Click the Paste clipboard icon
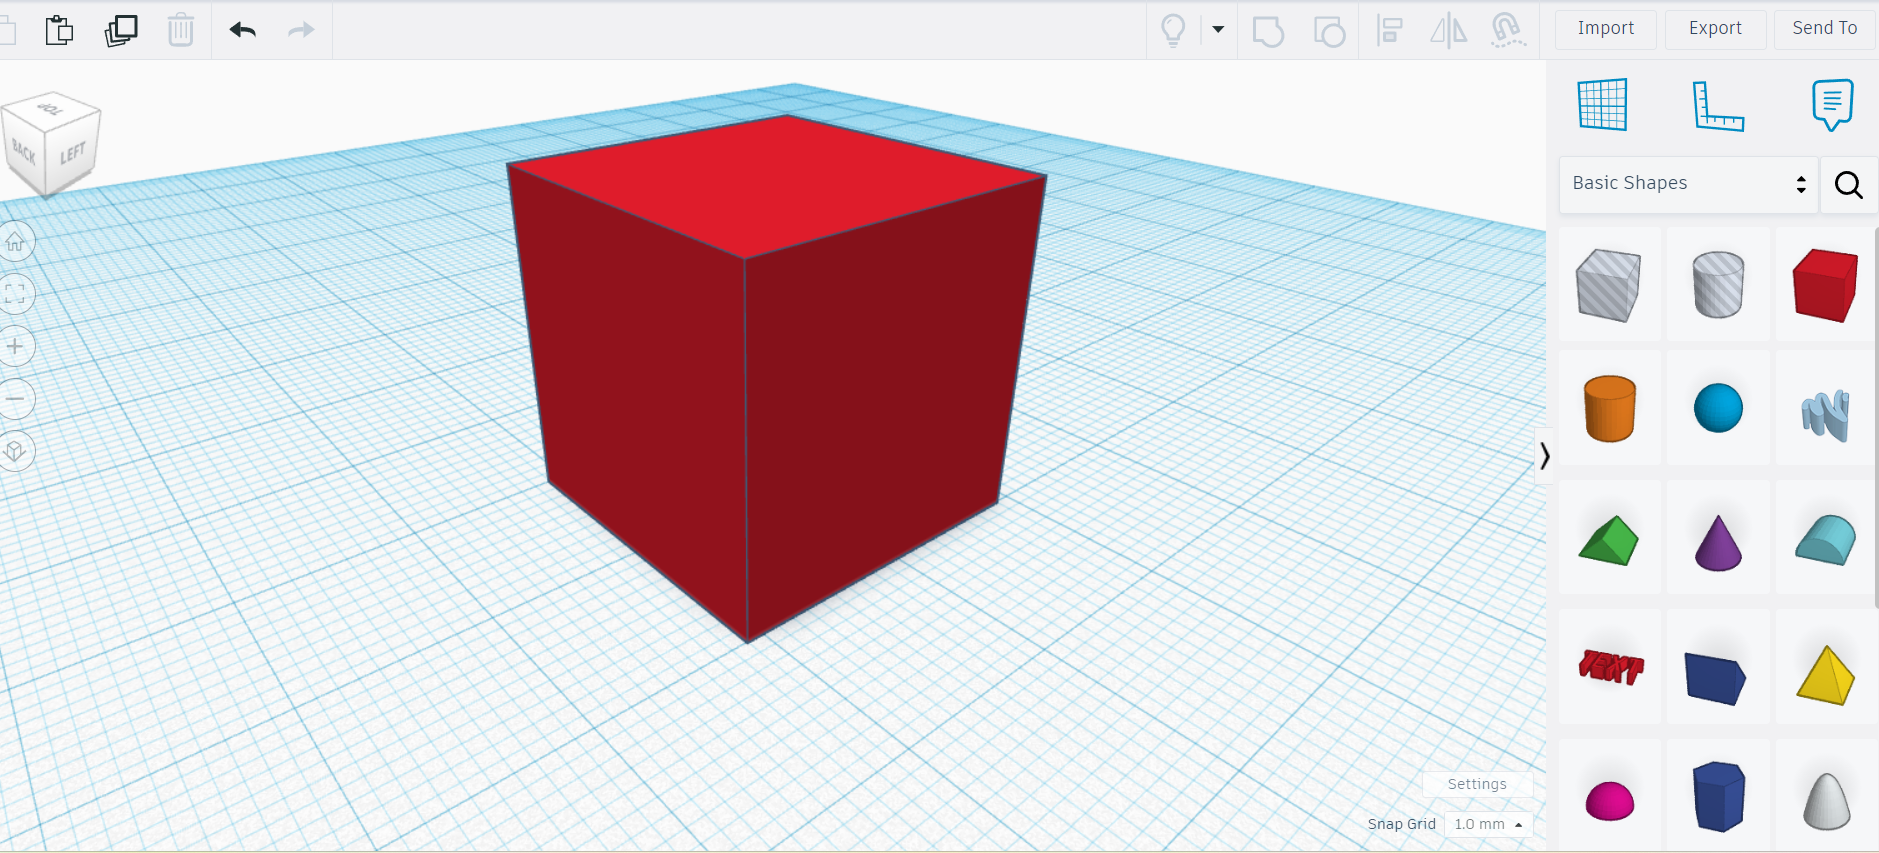 pyautogui.click(x=59, y=30)
